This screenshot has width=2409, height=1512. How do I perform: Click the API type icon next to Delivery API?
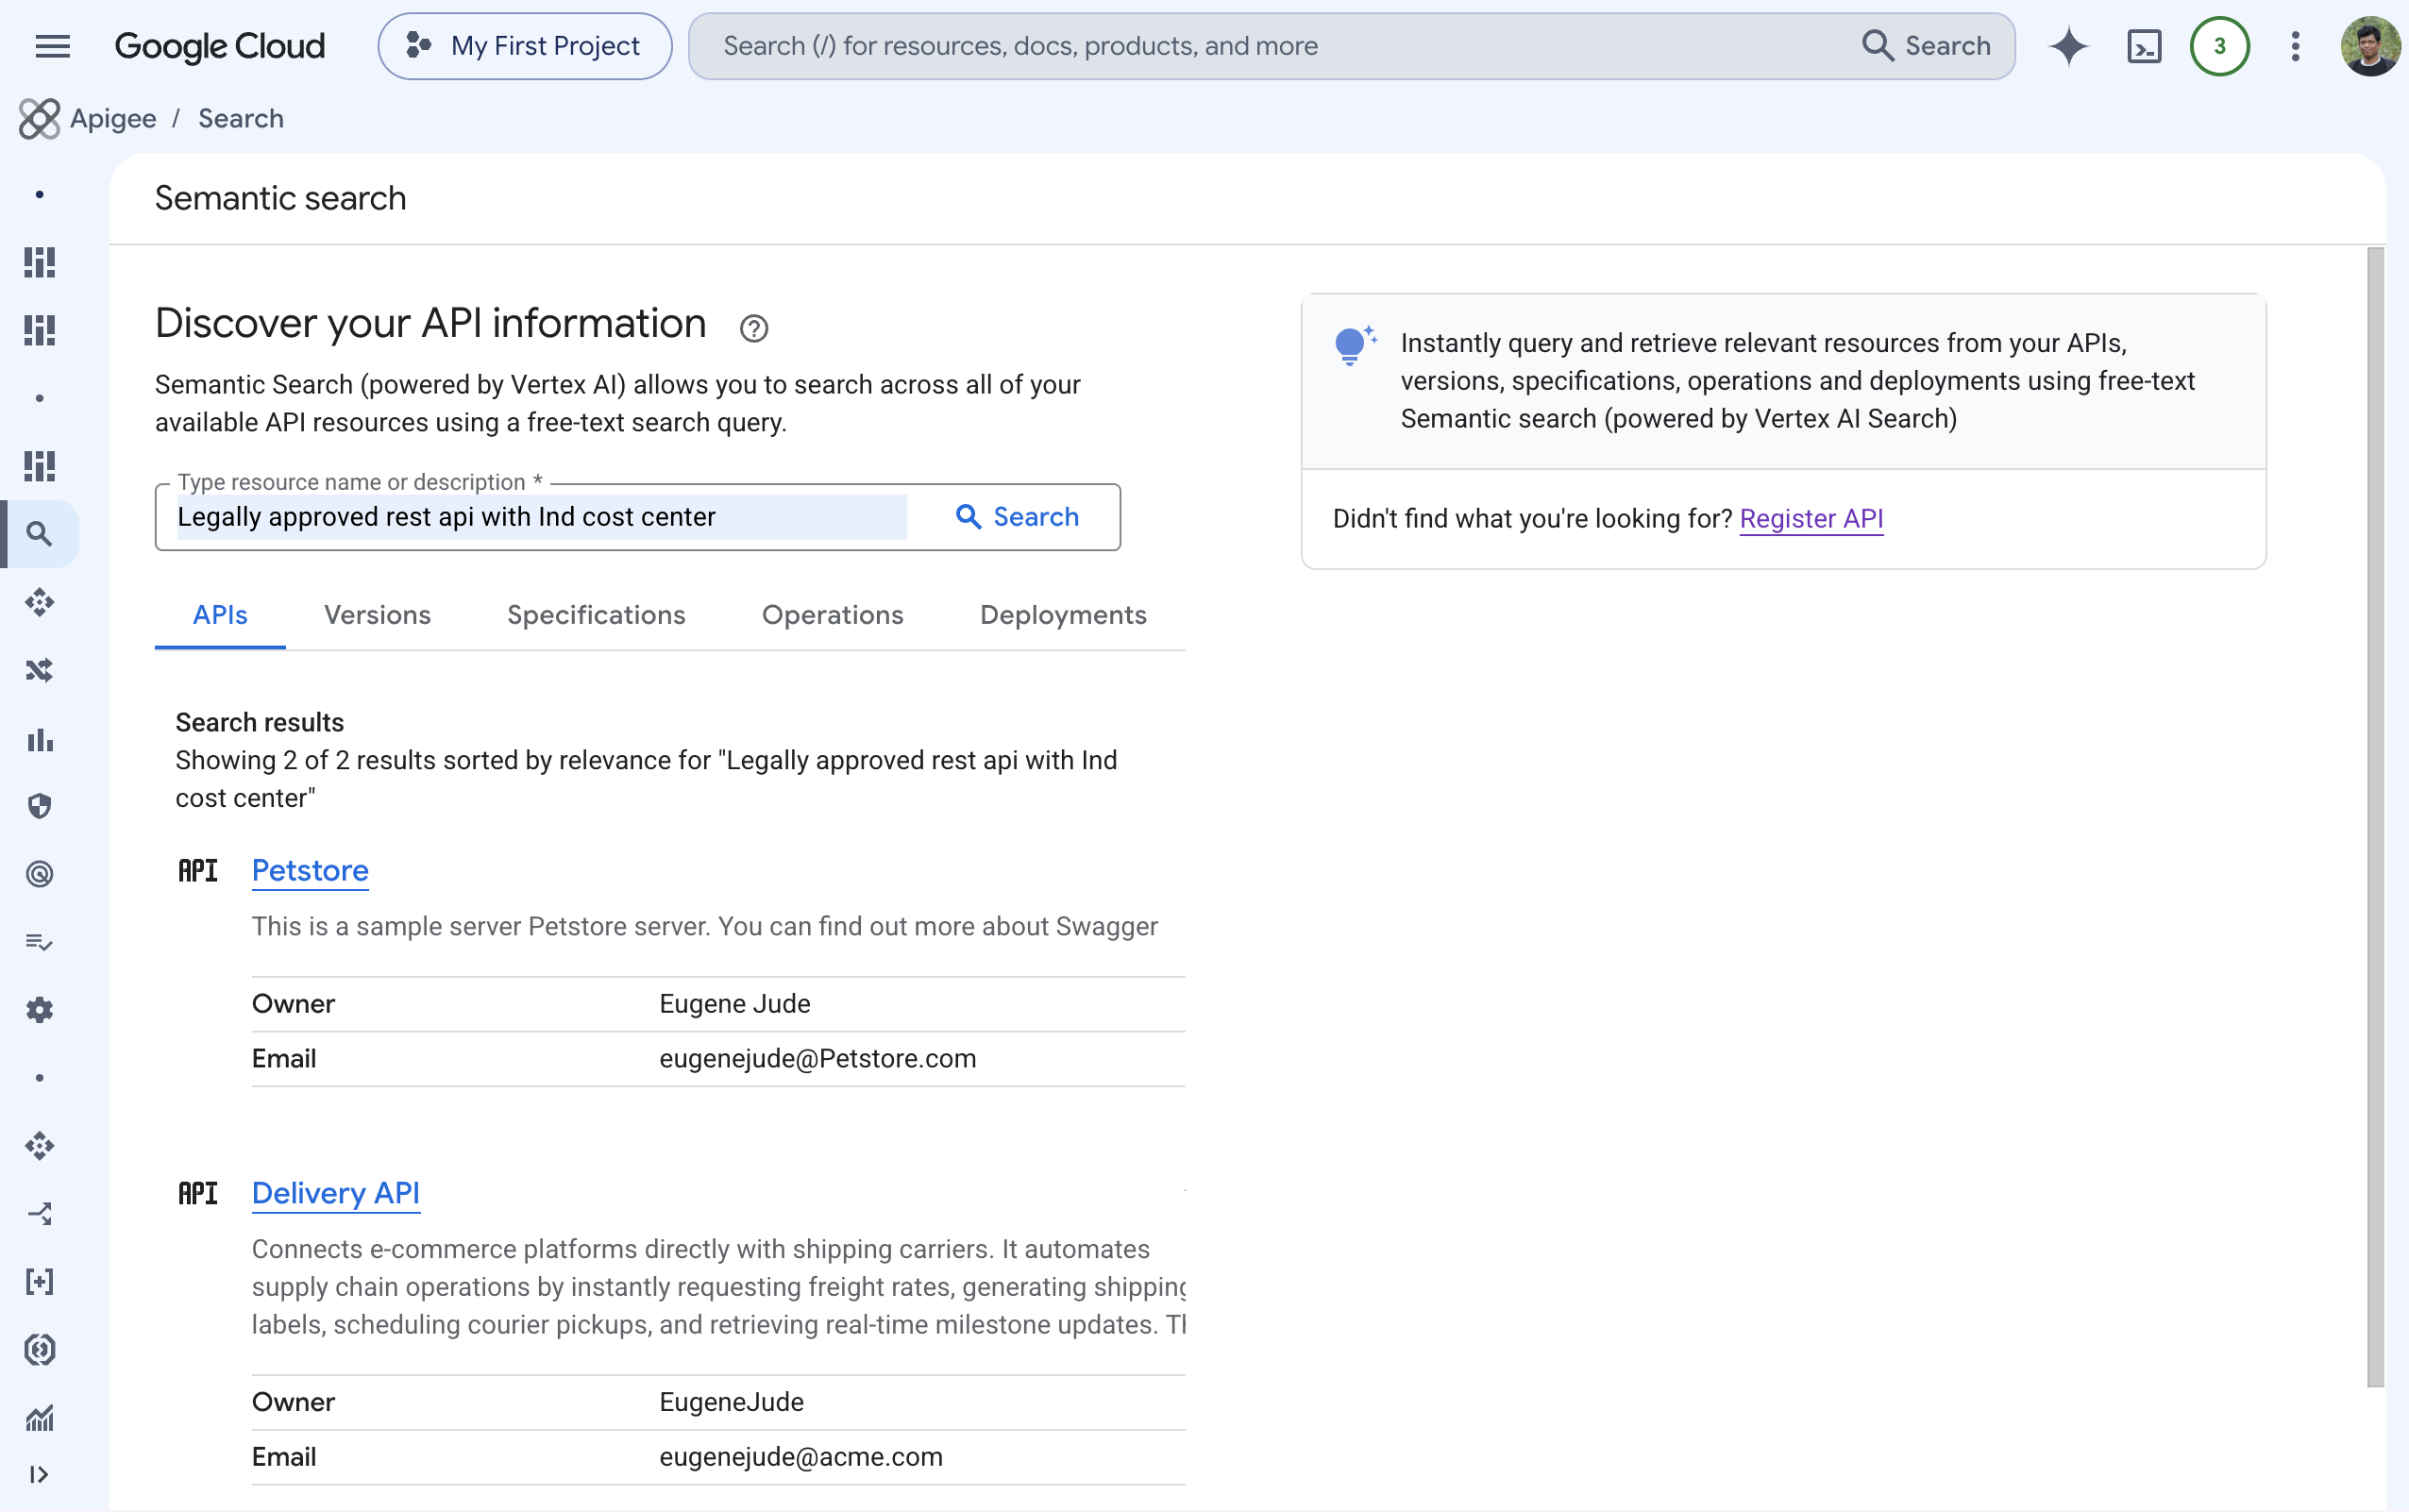[x=198, y=1193]
